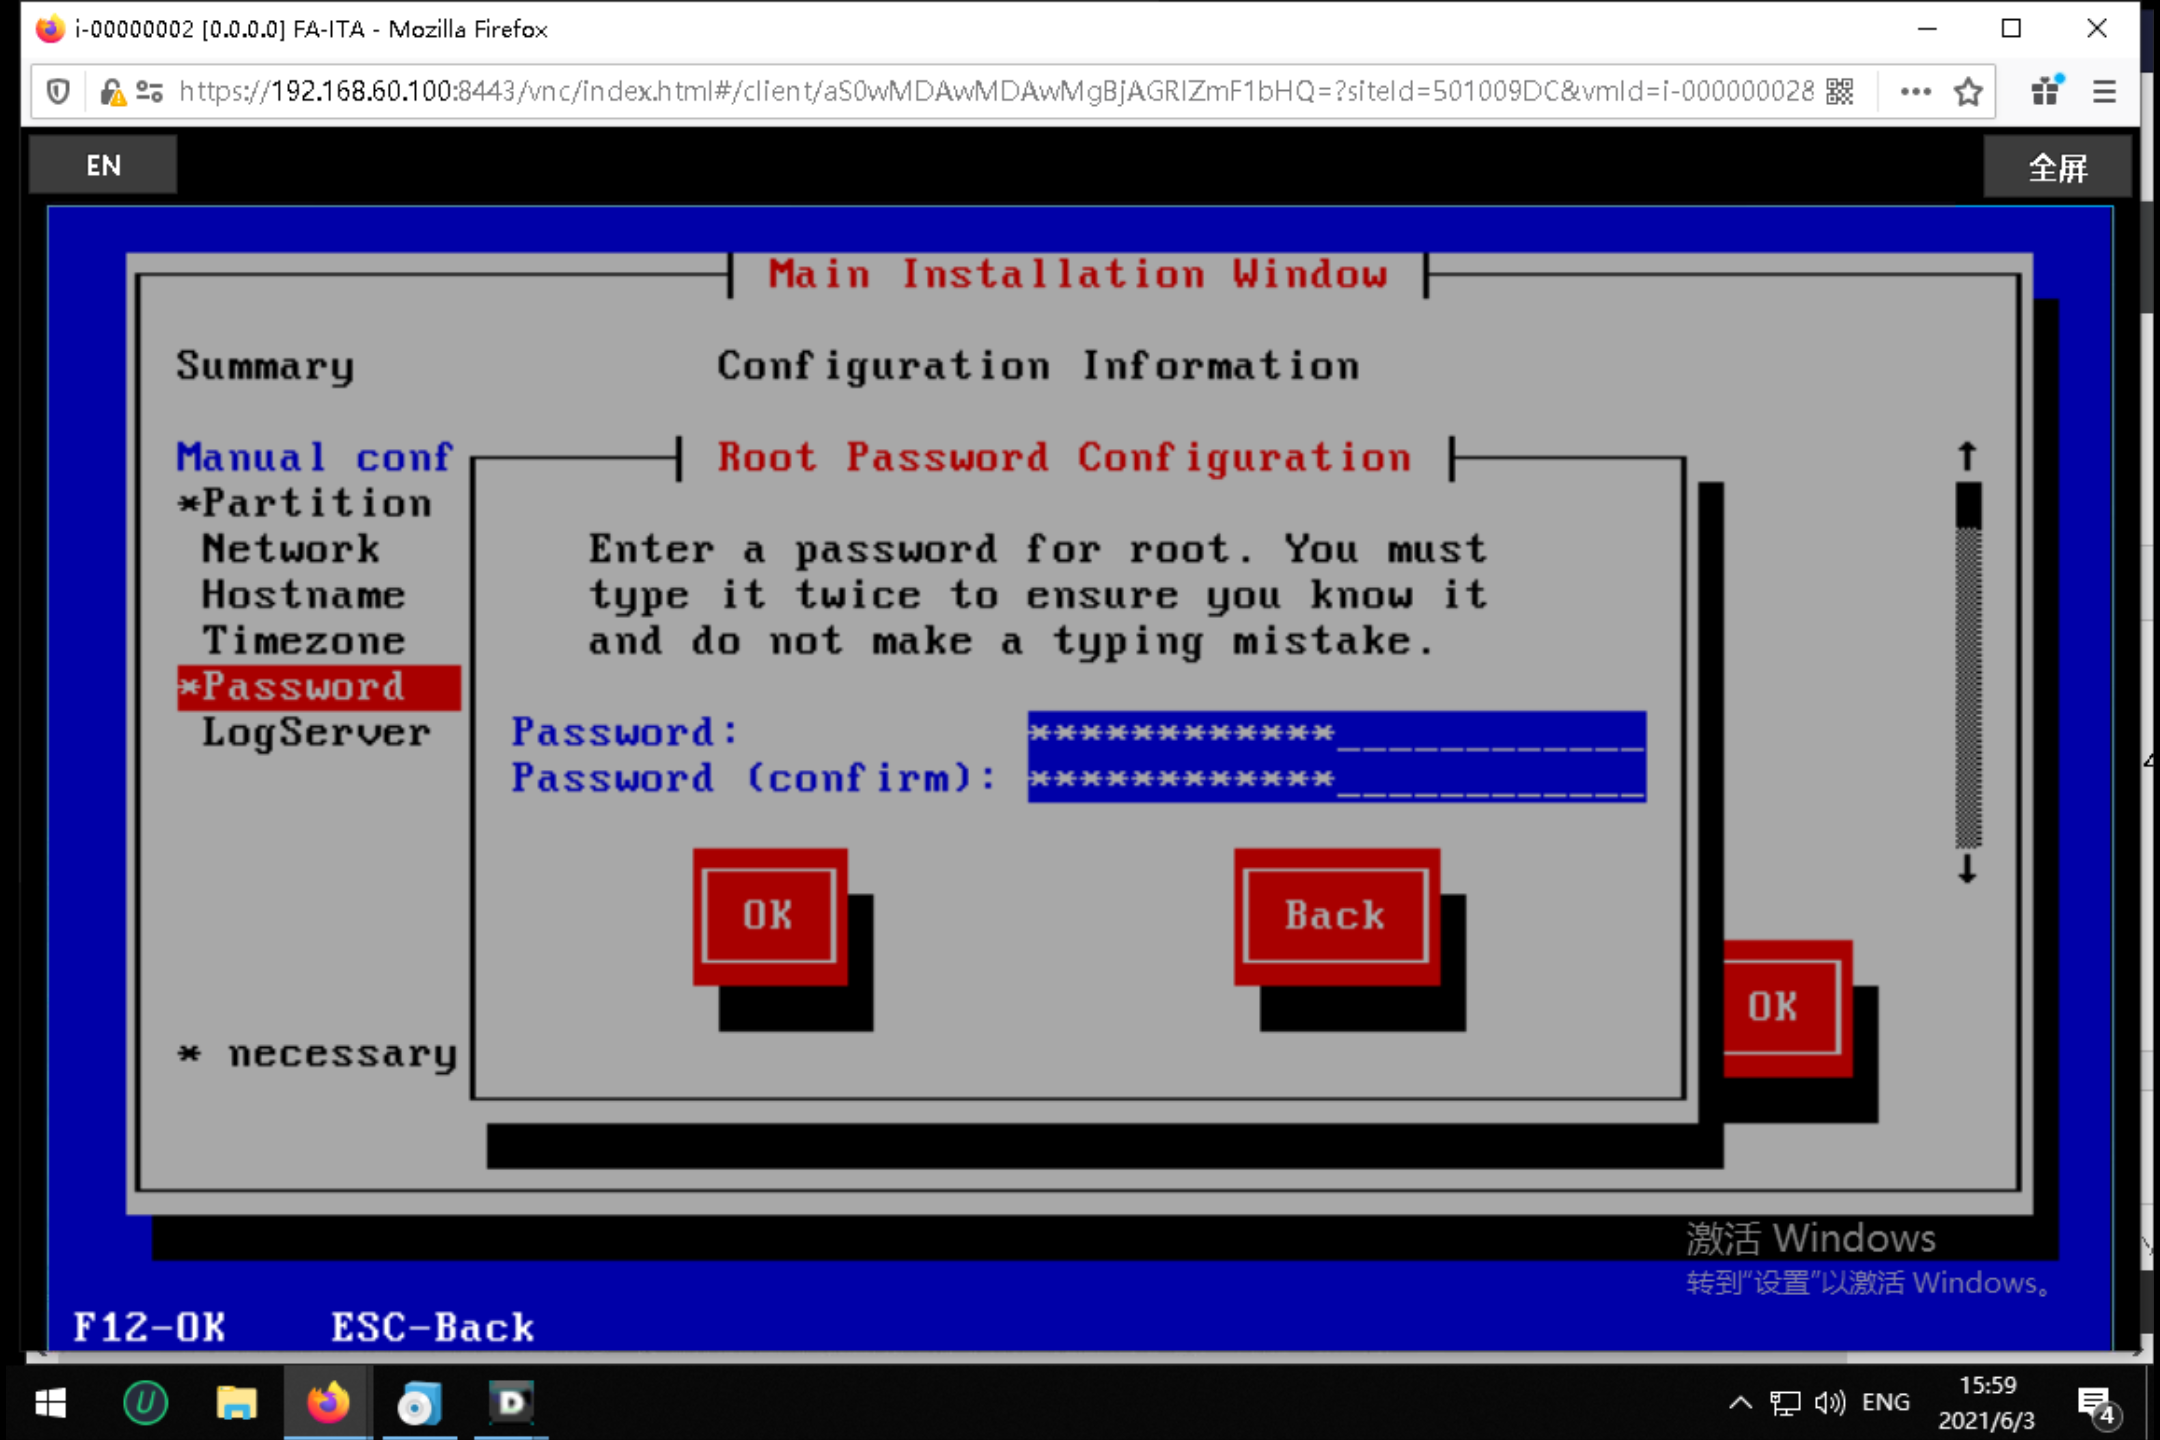The image size is (2160, 1440).
Task: Click the QR code icon in address bar
Action: (x=1840, y=92)
